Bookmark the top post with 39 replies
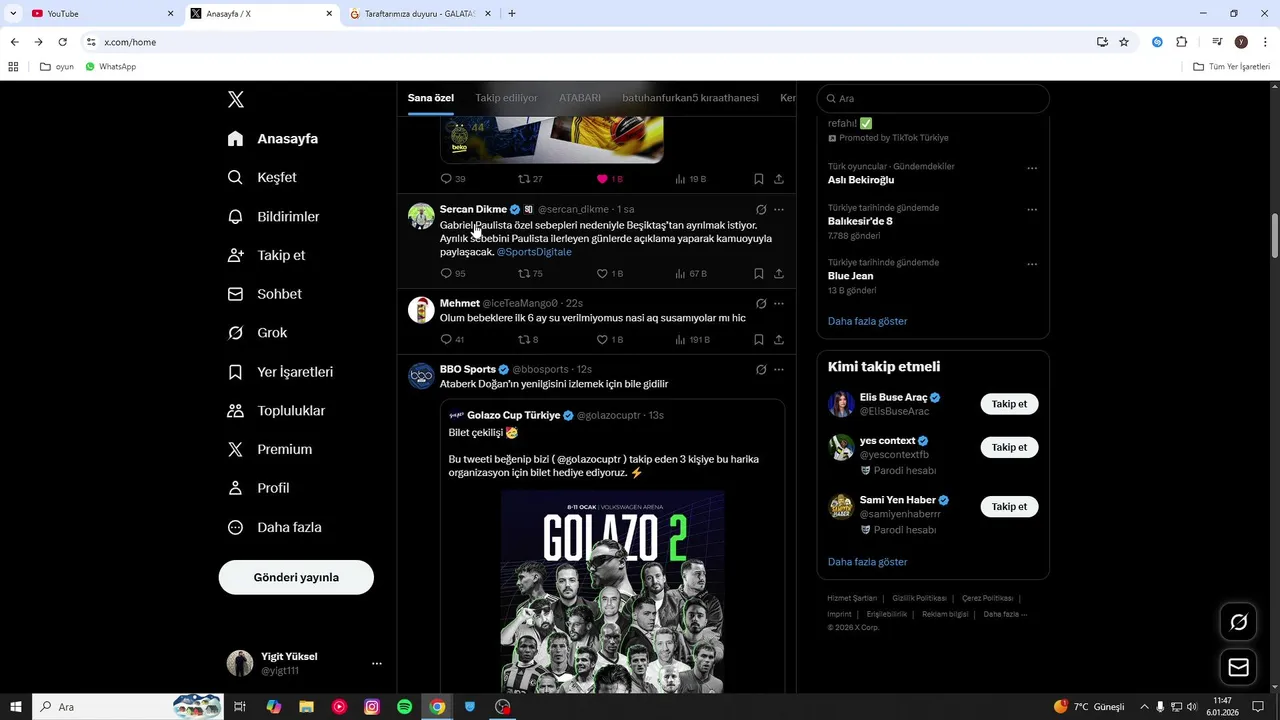Viewport: 1280px width, 720px height. tap(758, 179)
